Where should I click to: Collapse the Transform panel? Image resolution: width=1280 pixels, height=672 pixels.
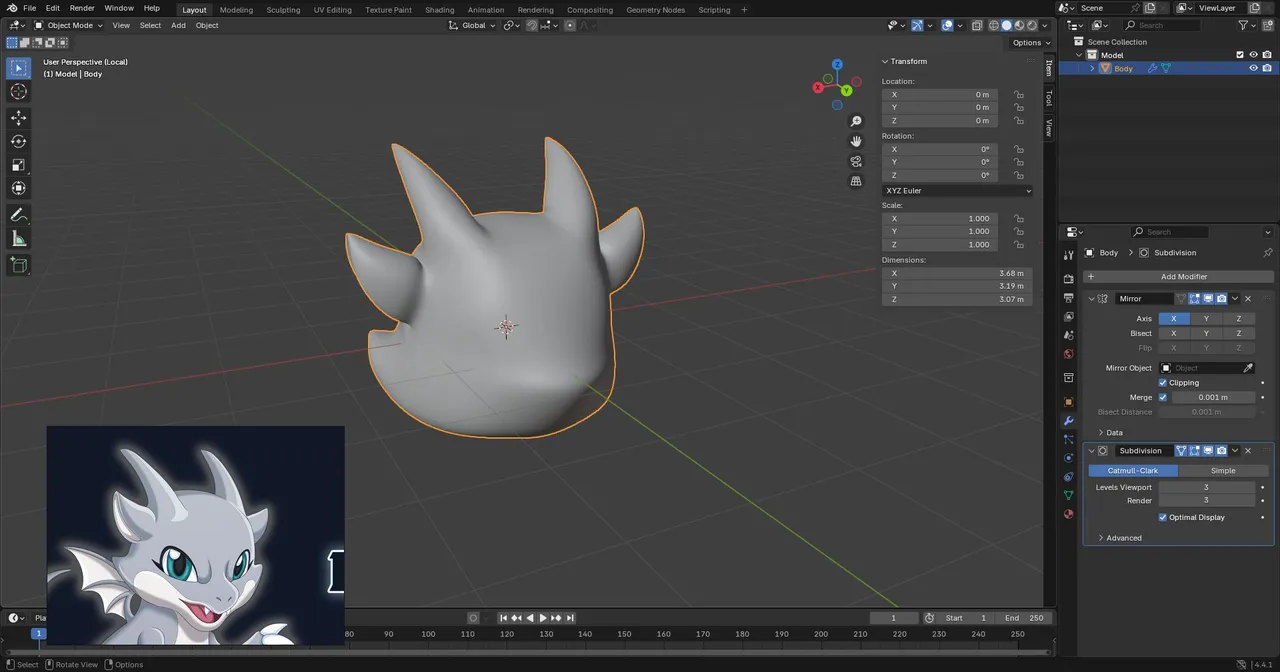coord(886,62)
